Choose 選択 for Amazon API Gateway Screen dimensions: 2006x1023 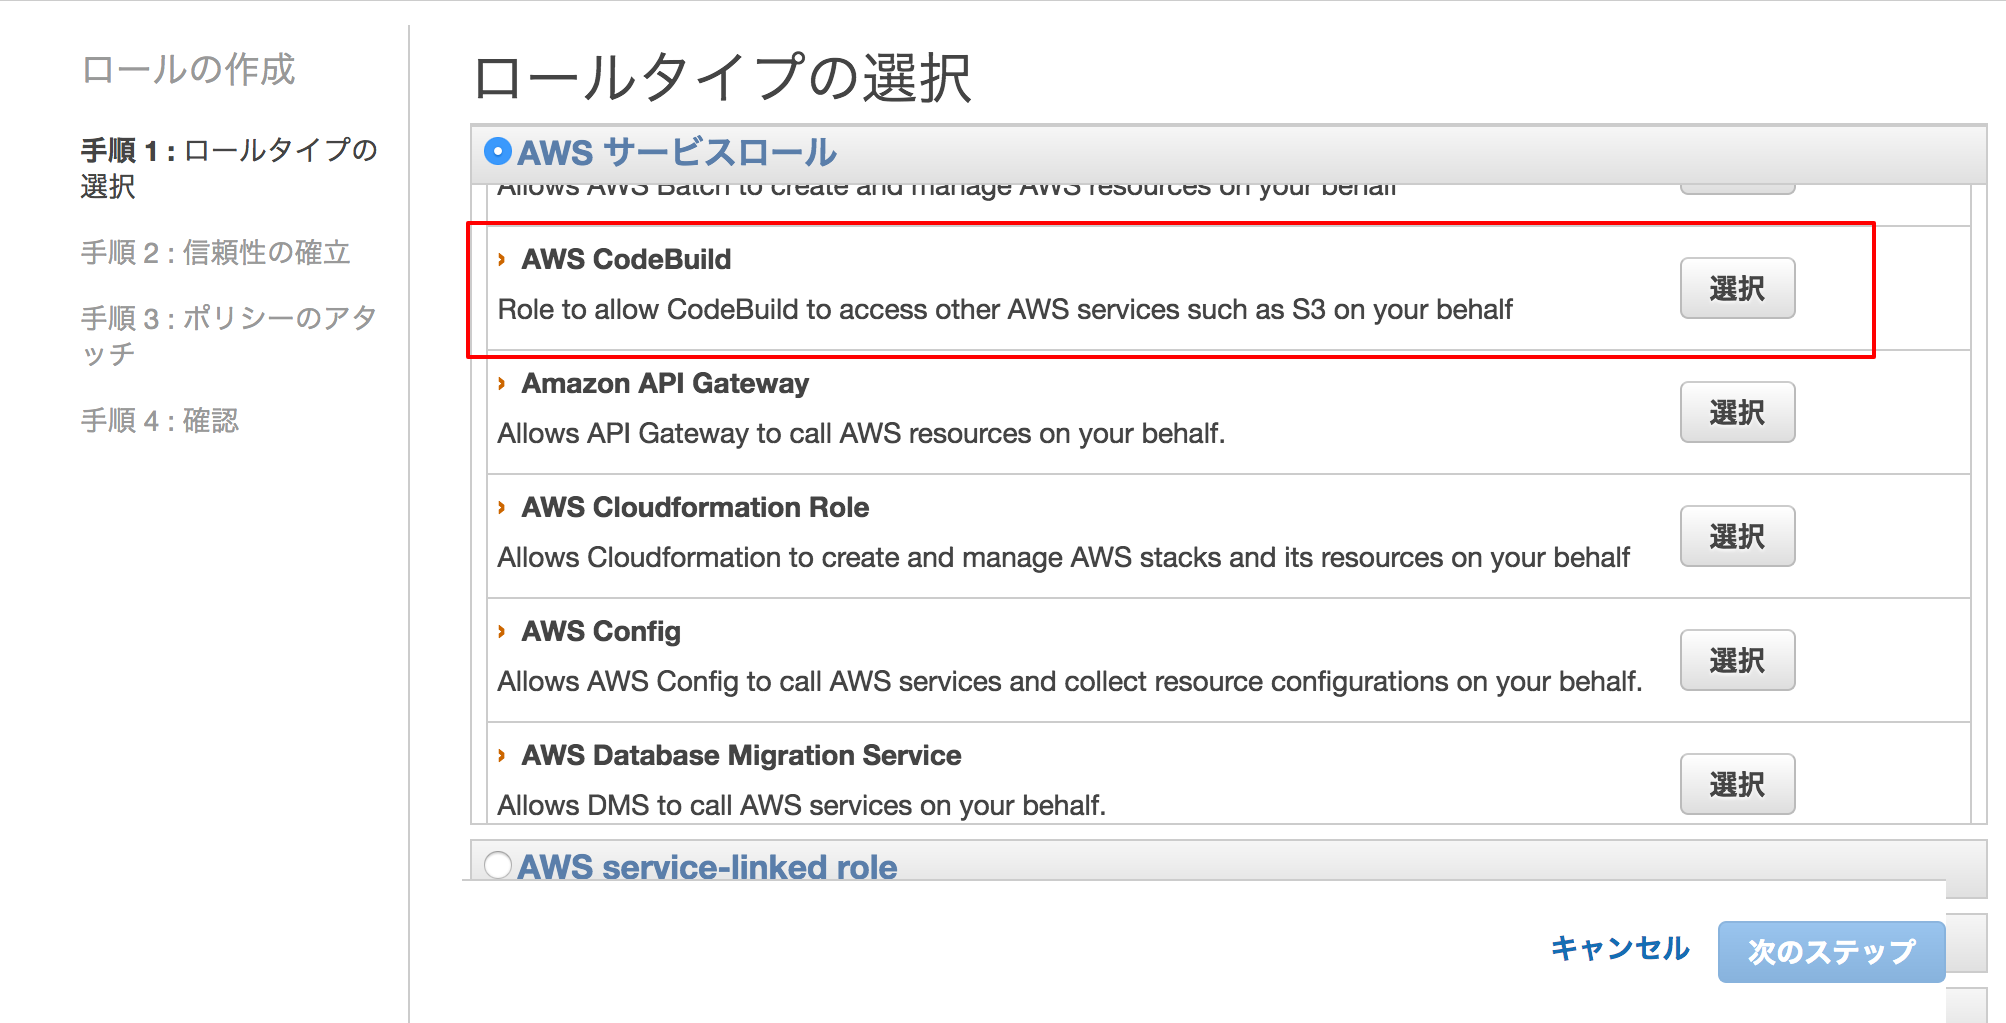(1737, 412)
